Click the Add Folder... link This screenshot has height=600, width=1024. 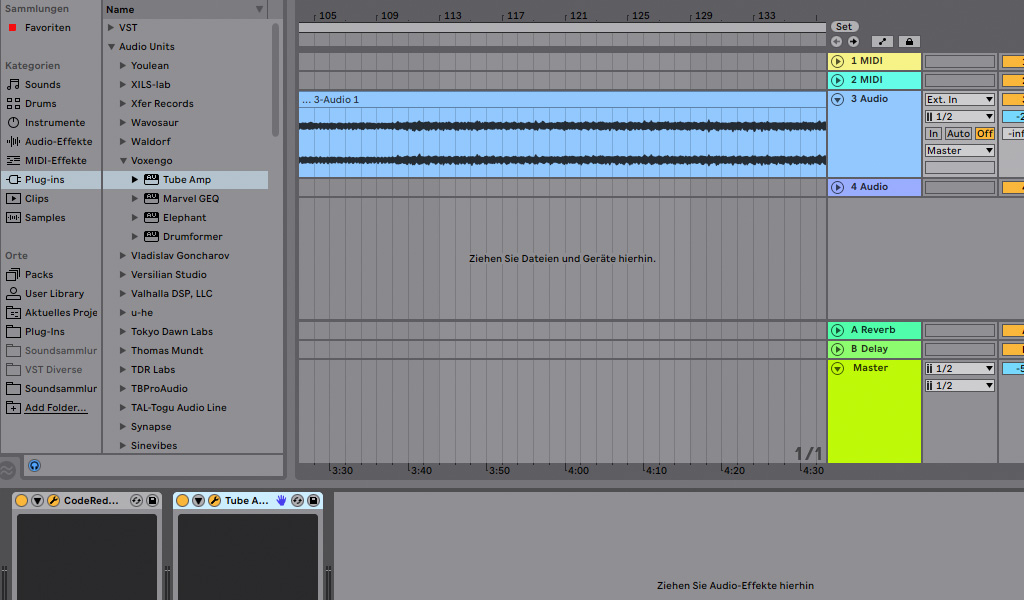56,407
